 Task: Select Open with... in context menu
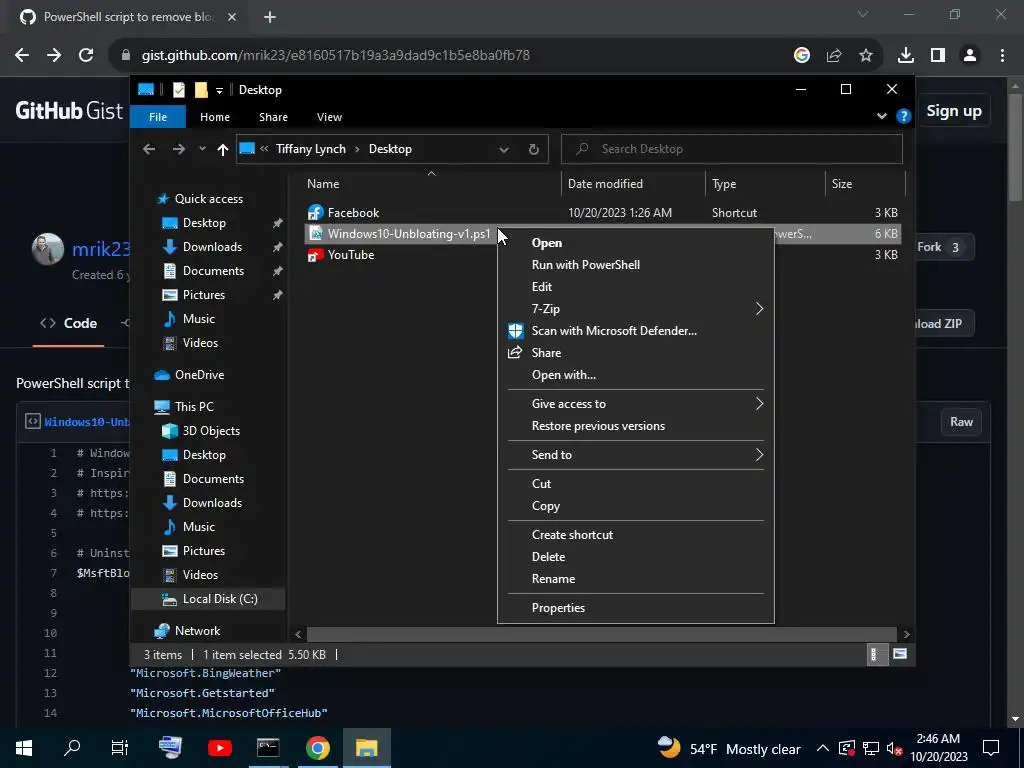564,375
